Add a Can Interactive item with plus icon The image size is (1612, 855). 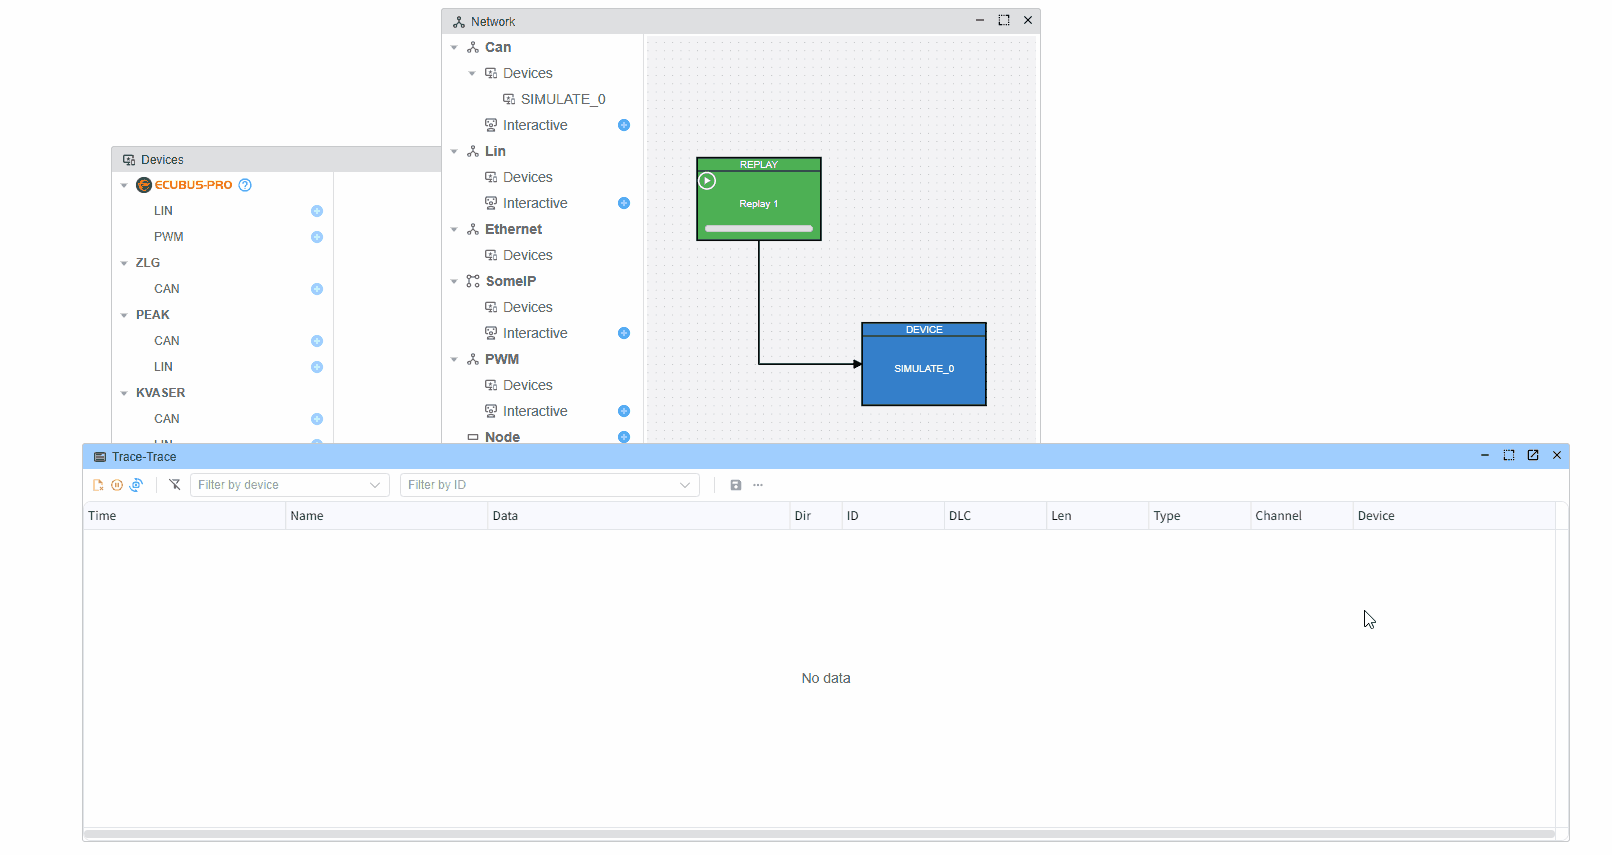(x=624, y=125)
